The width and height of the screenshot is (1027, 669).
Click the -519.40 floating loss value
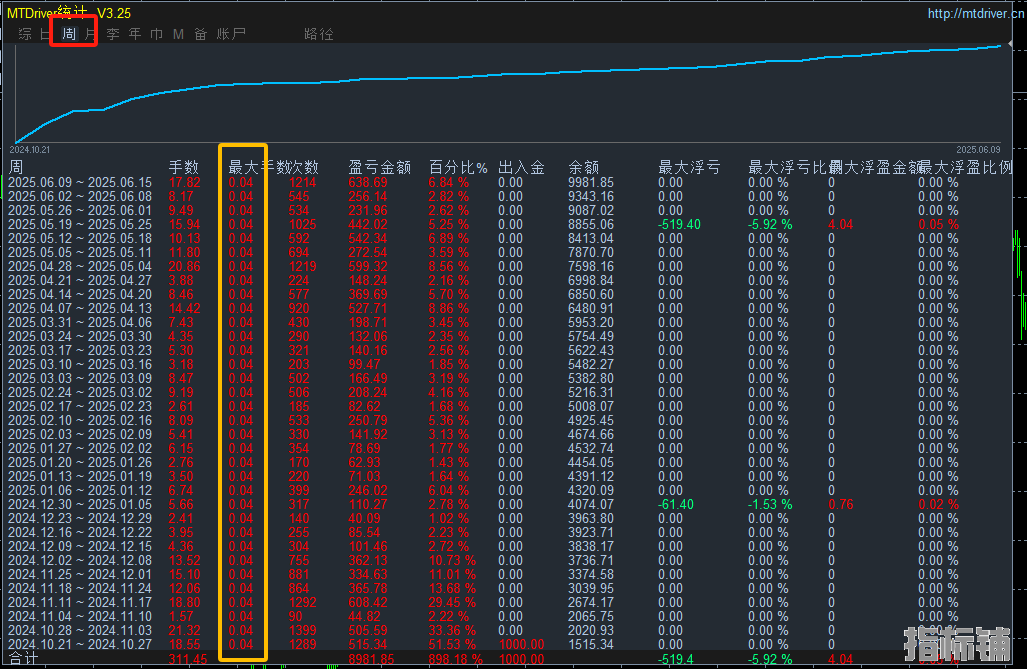point(679,225)
